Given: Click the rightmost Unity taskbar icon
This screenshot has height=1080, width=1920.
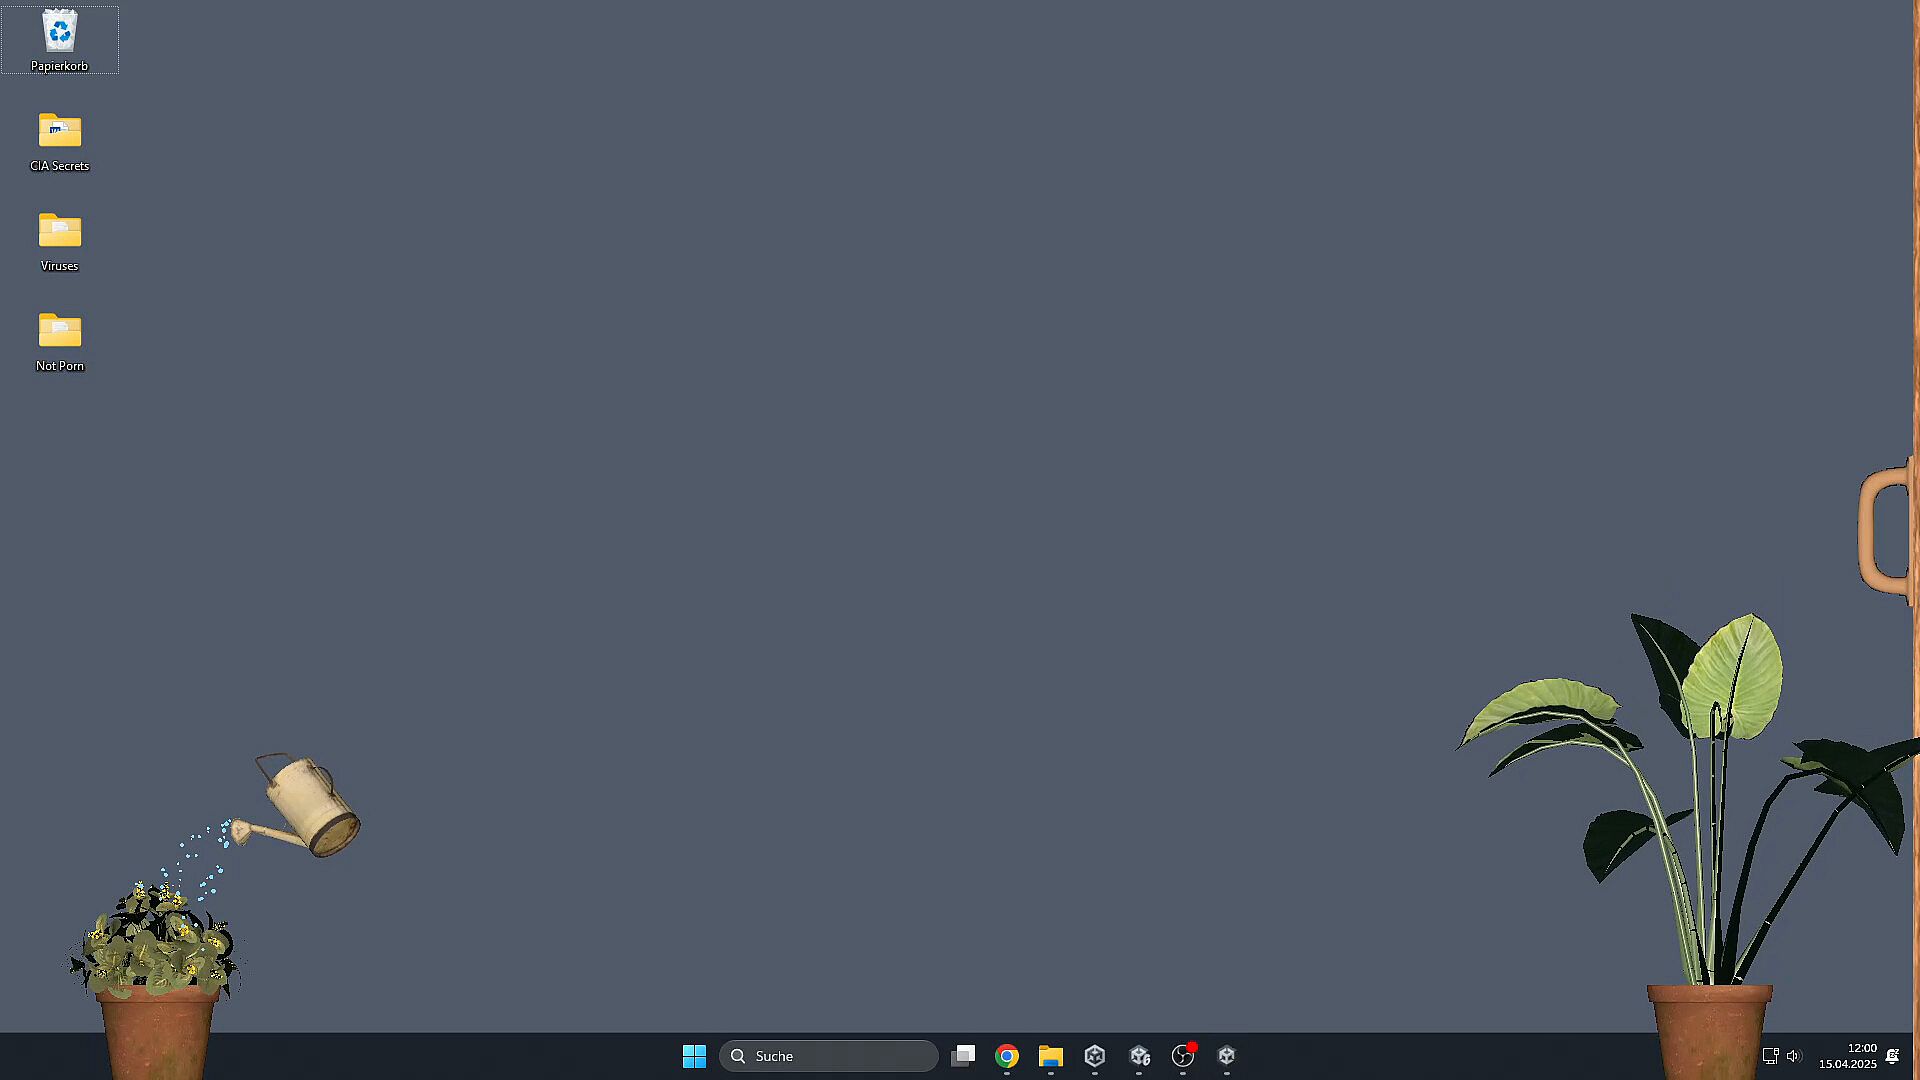Looking at the screenshot, I should point(1227,1056).
